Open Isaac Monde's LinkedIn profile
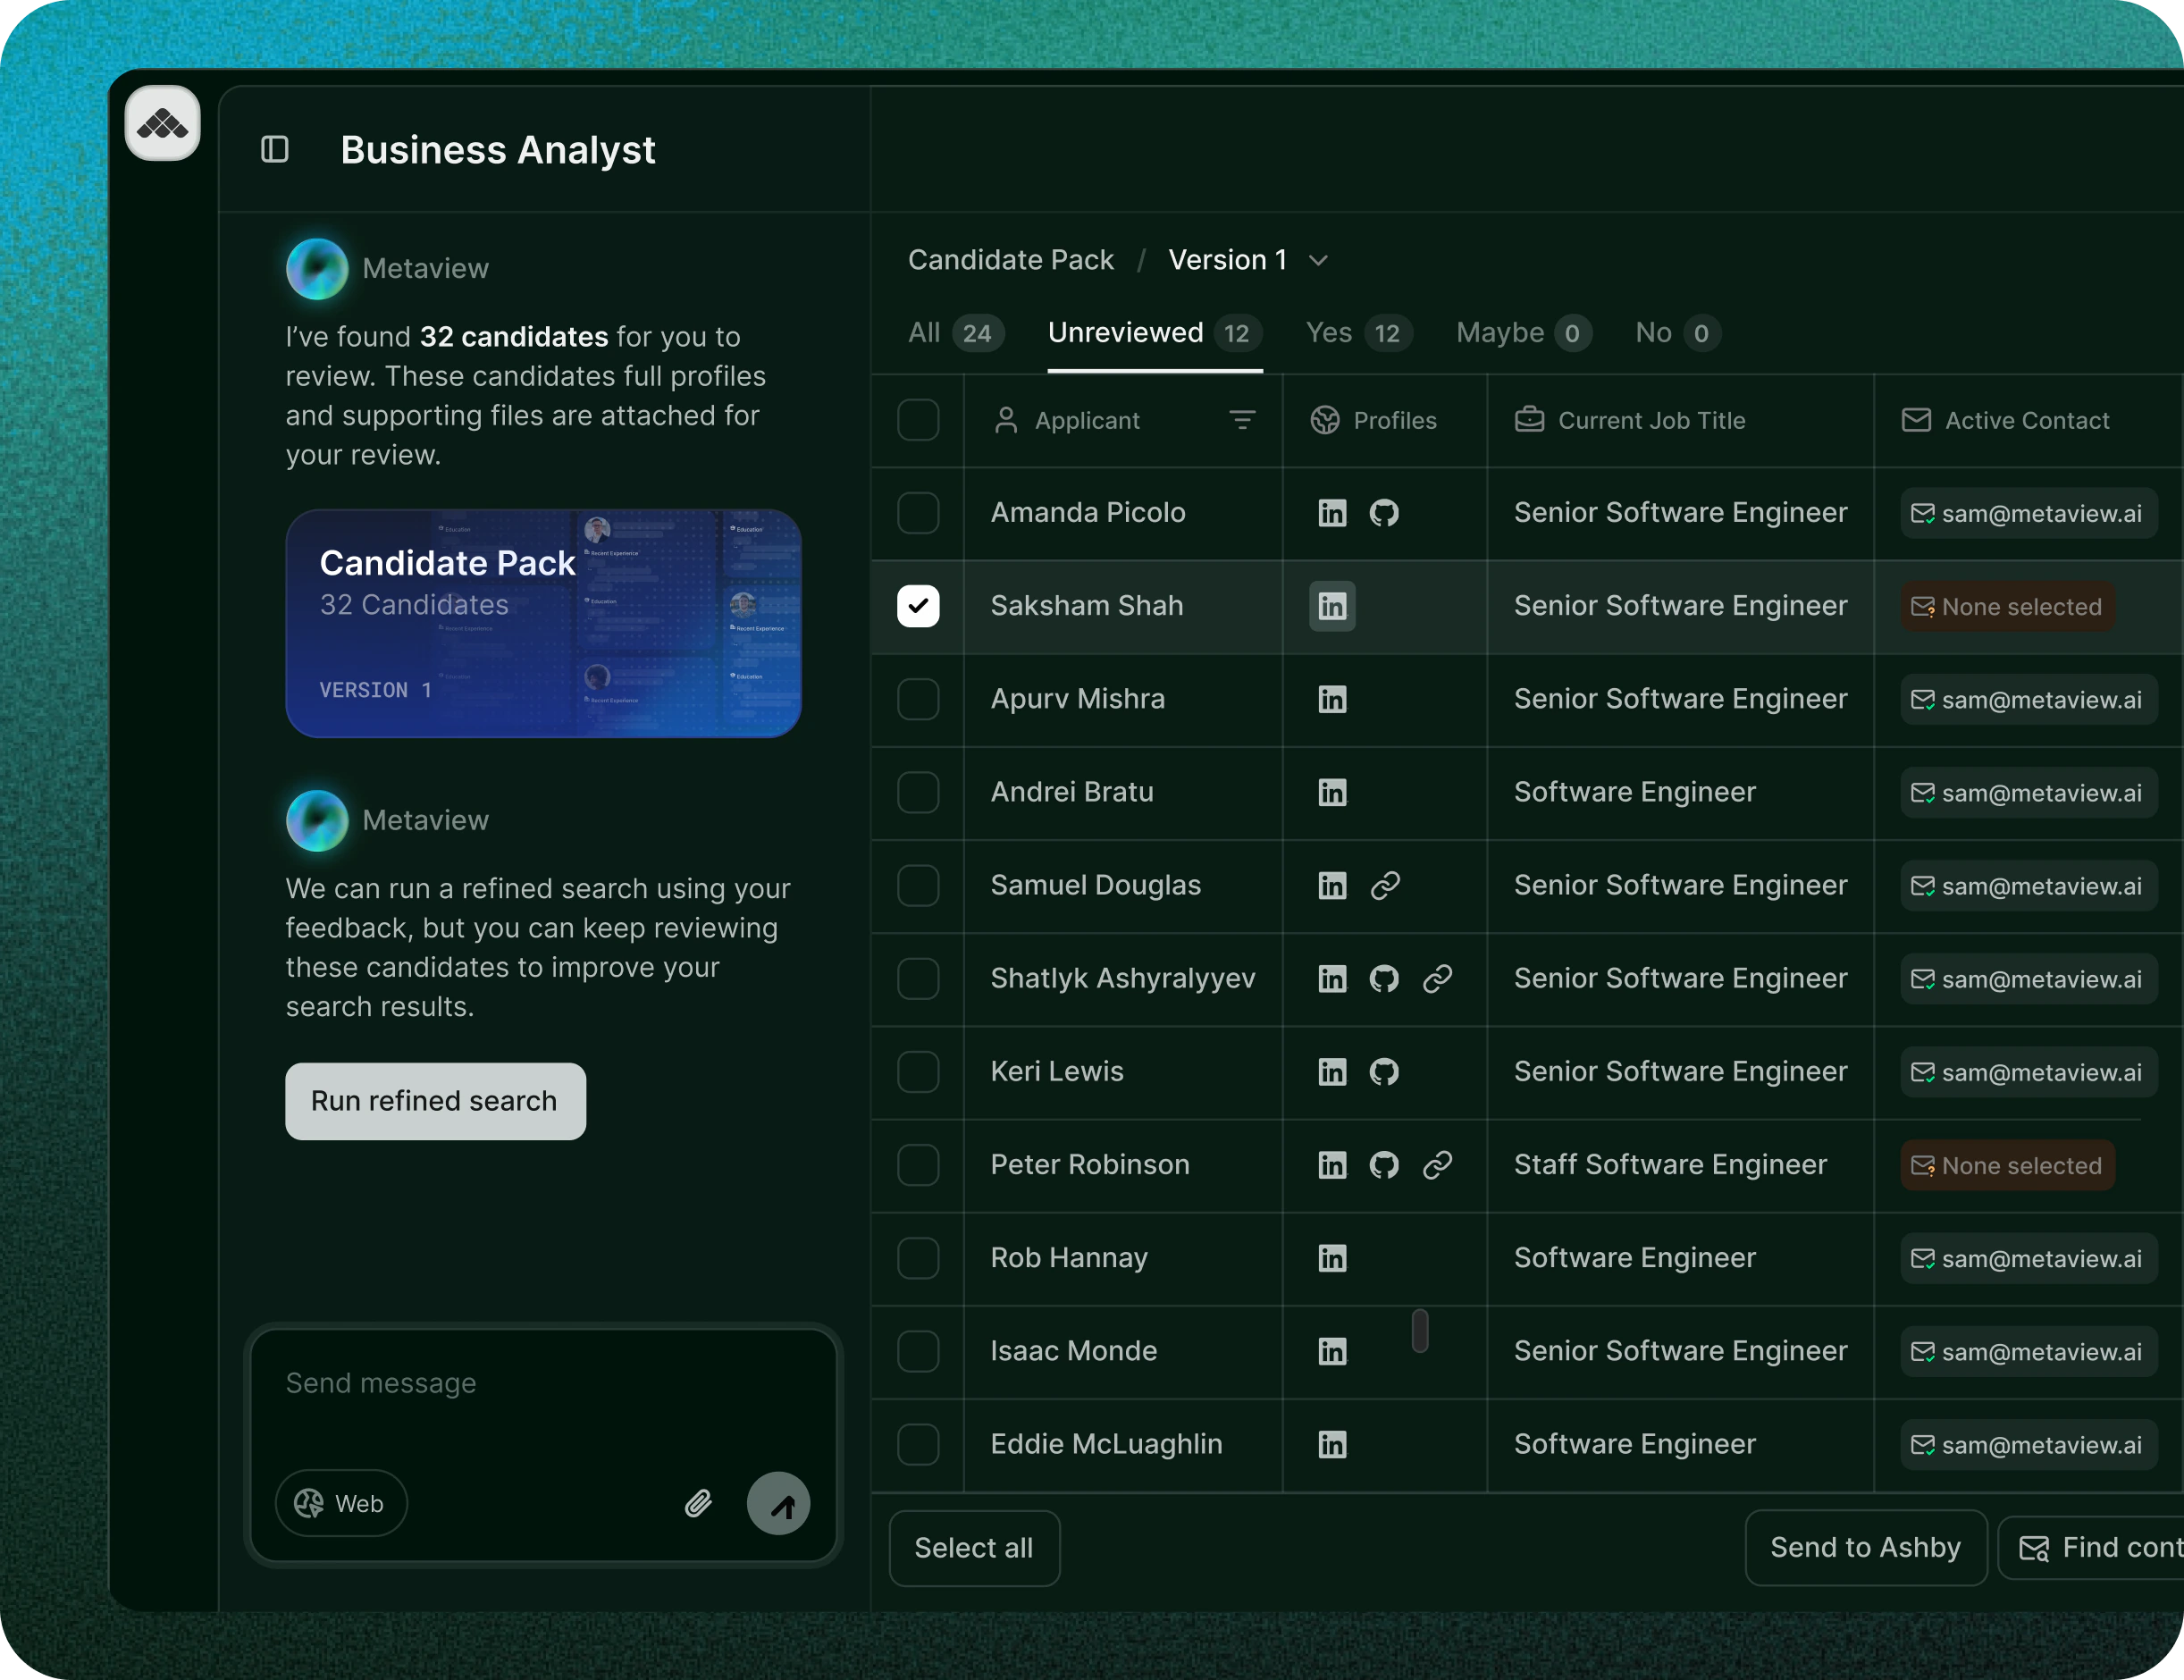2184x1680 pixels. 1332,1351
